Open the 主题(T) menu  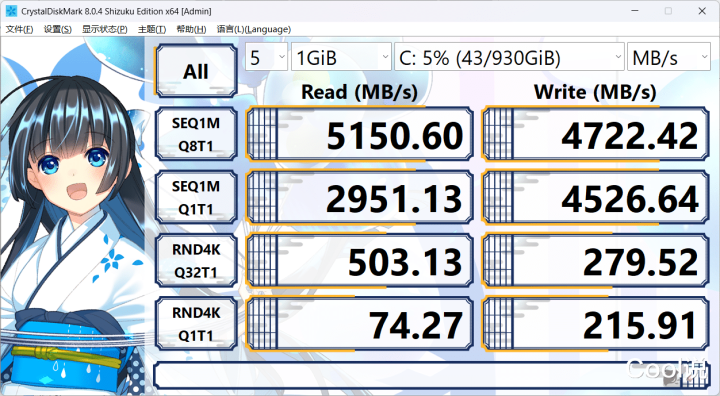pos(152,29)
